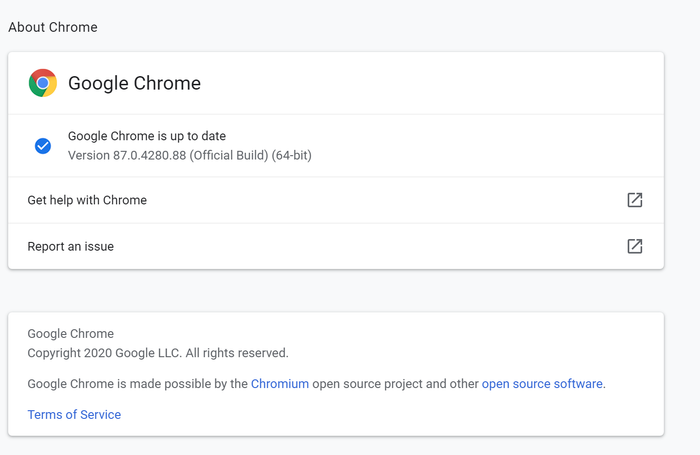This screenshot has height=455, width=700.
Task: Click the About Chrome page heading
Action: pyautogui.click(x=53, y=27)
